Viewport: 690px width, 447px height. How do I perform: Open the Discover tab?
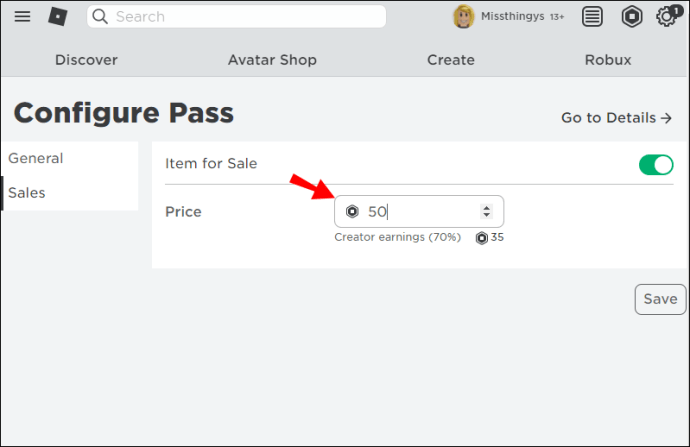[86, 60]
